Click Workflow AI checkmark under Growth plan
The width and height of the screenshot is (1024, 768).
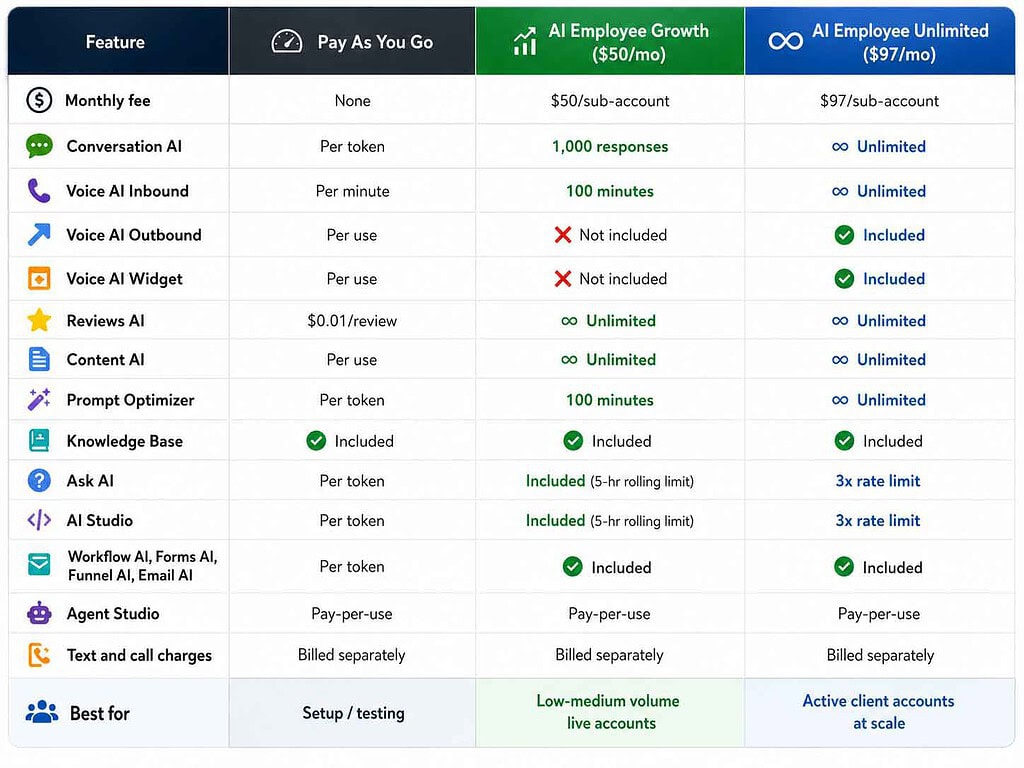click(x=573, y=567)
